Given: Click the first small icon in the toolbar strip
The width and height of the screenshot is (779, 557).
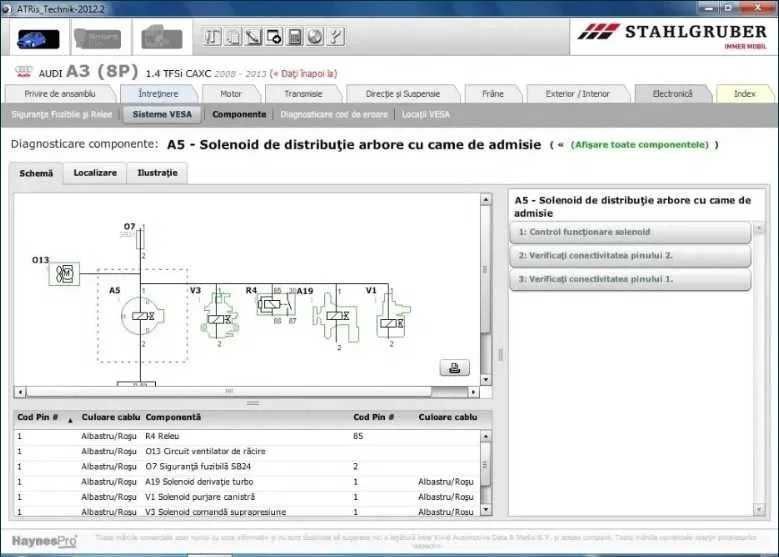Looking at the screenshot, I should [212, 37].
